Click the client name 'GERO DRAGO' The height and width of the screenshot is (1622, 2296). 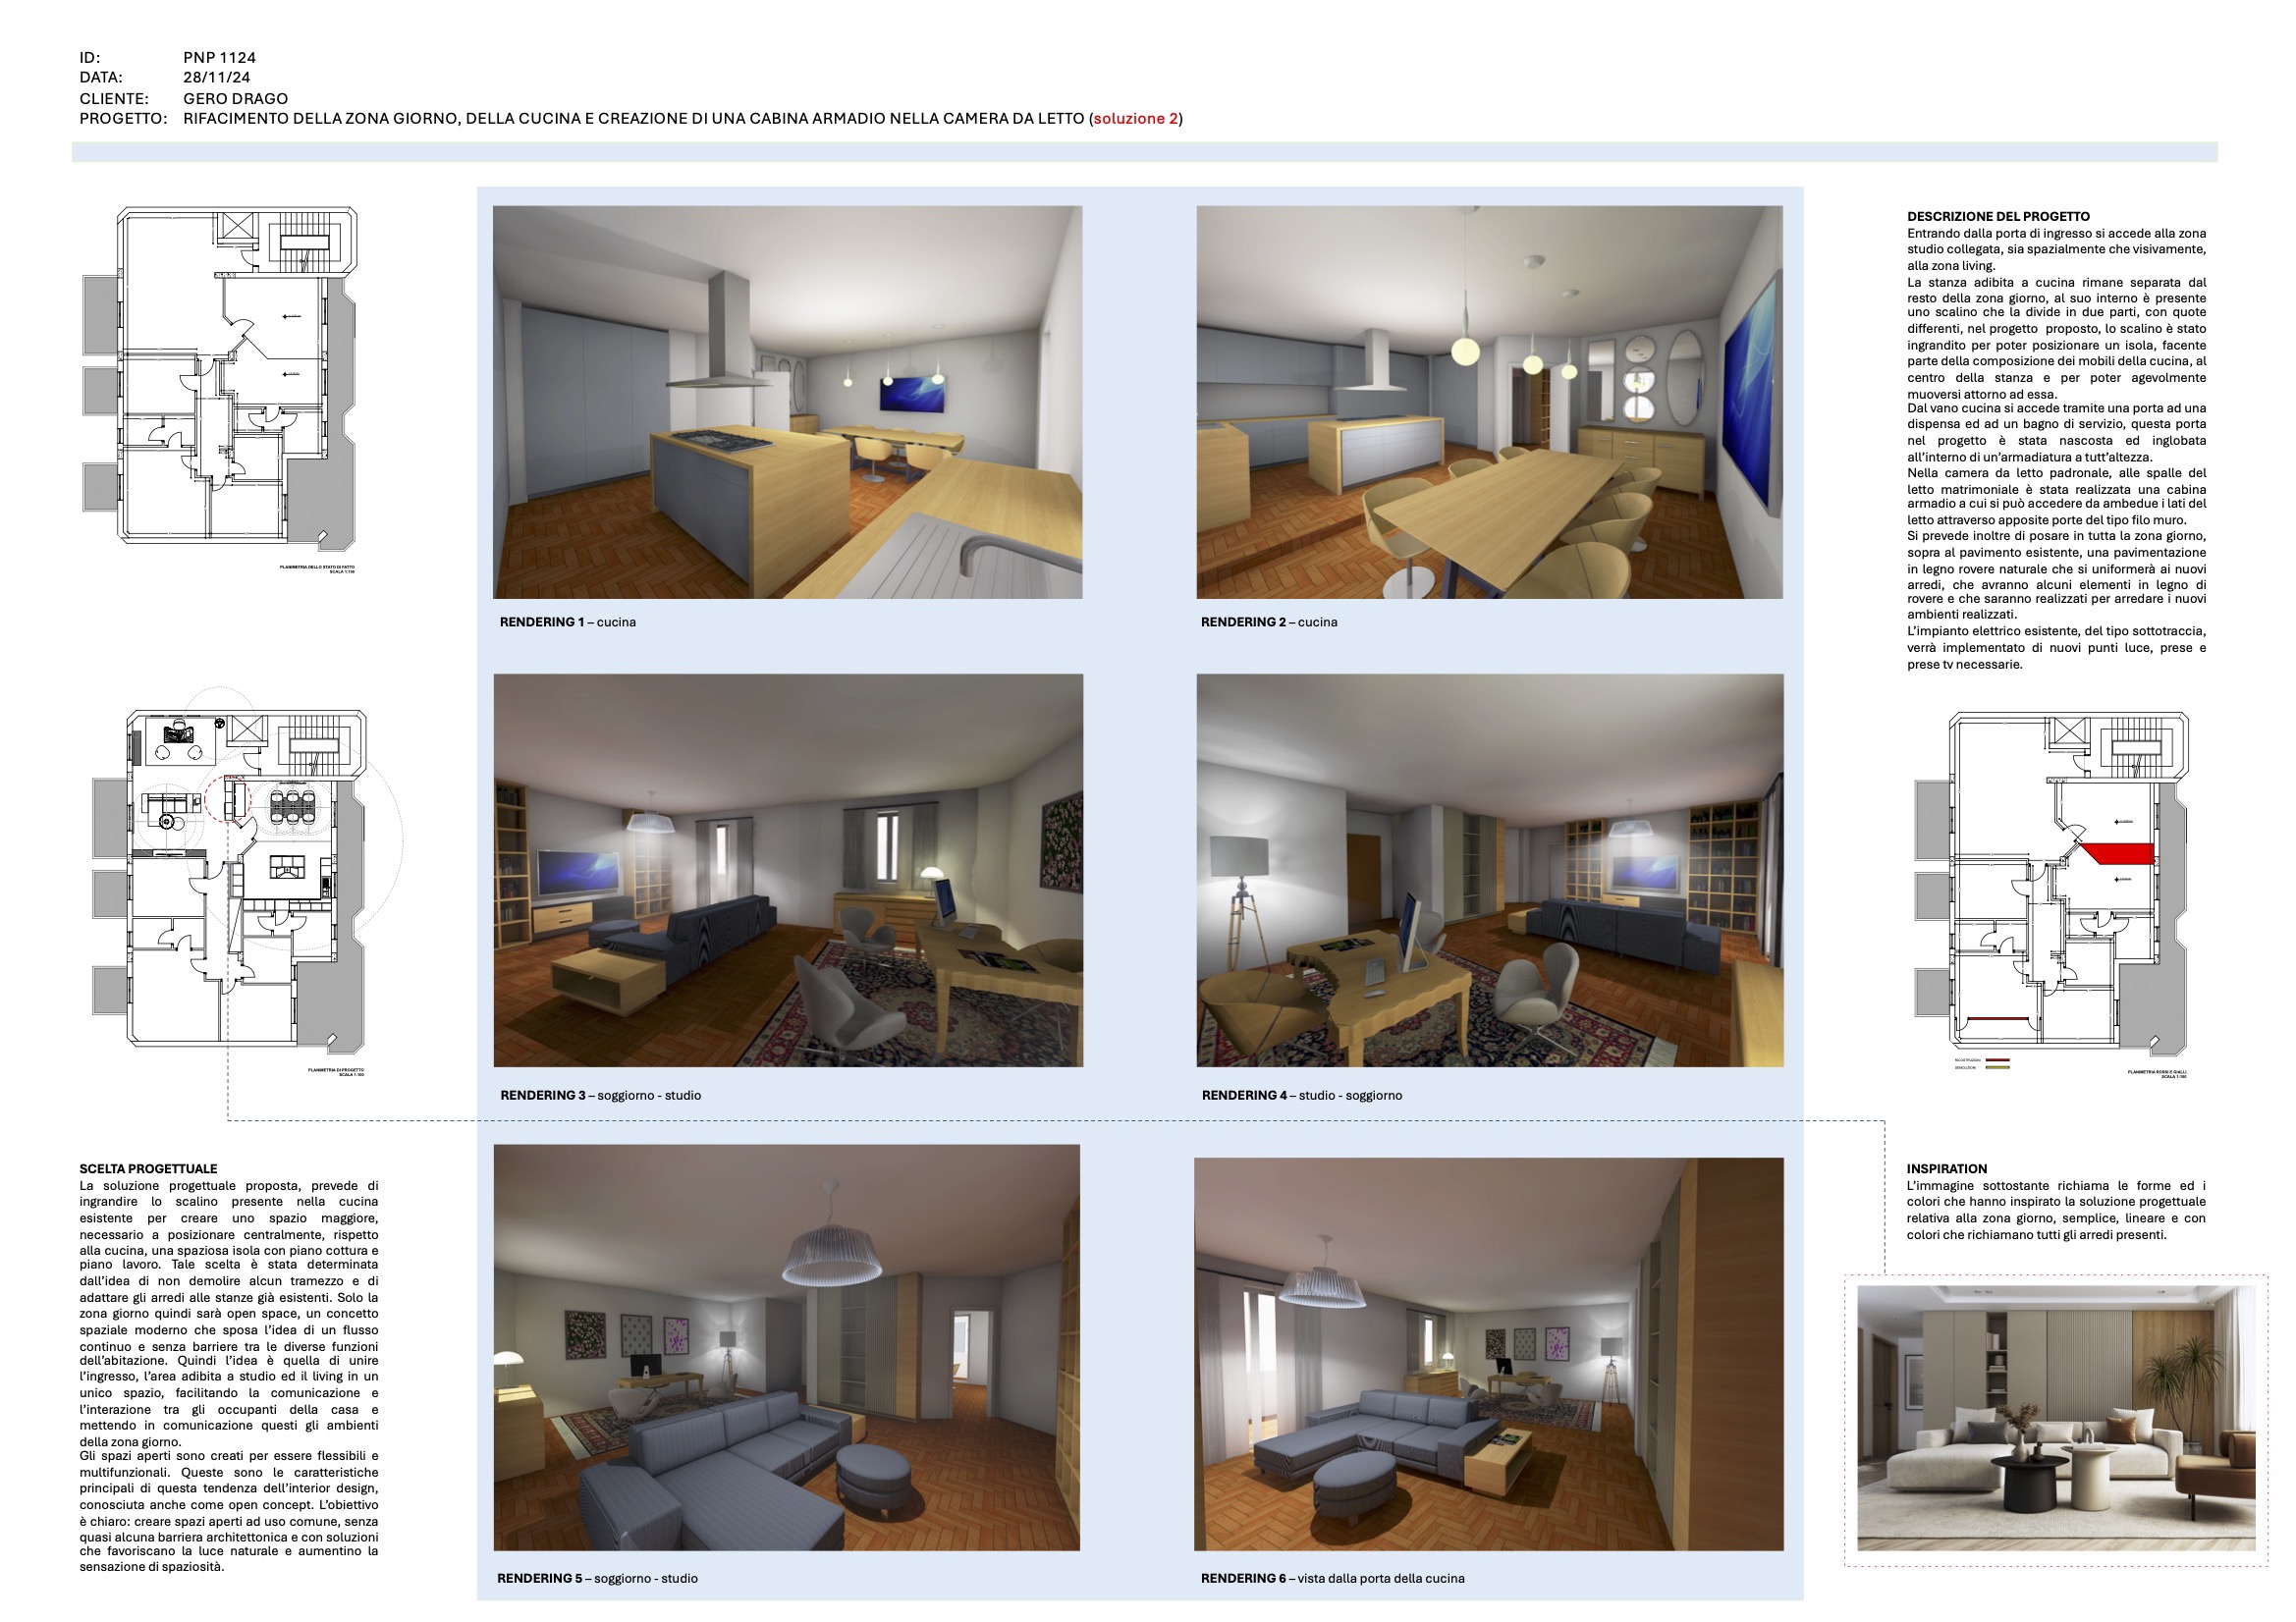coord(235,98)
